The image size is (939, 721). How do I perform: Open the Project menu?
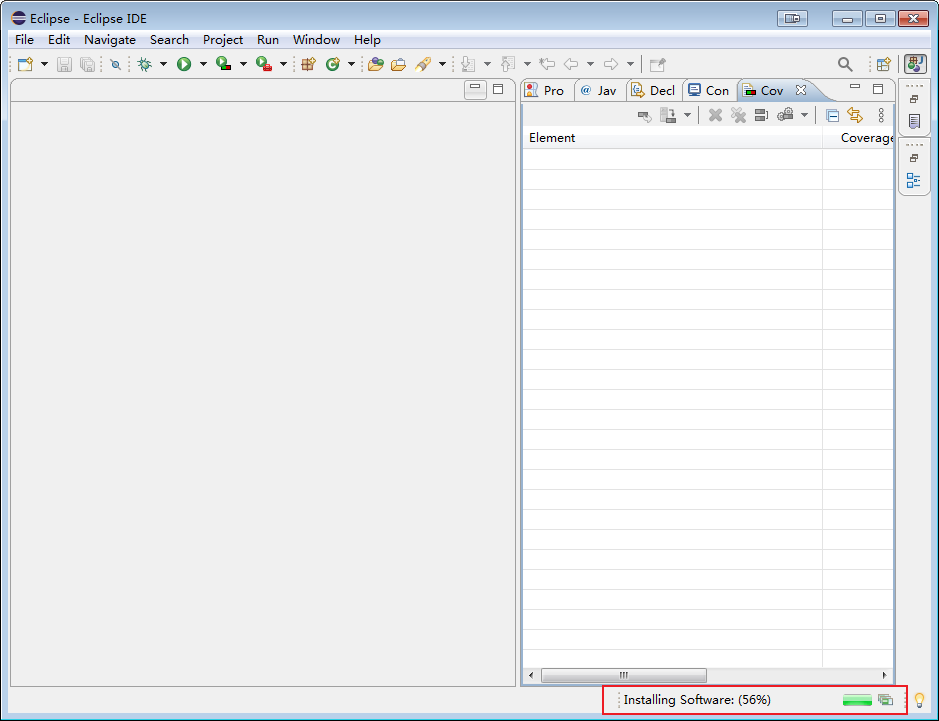click(223, 40)
